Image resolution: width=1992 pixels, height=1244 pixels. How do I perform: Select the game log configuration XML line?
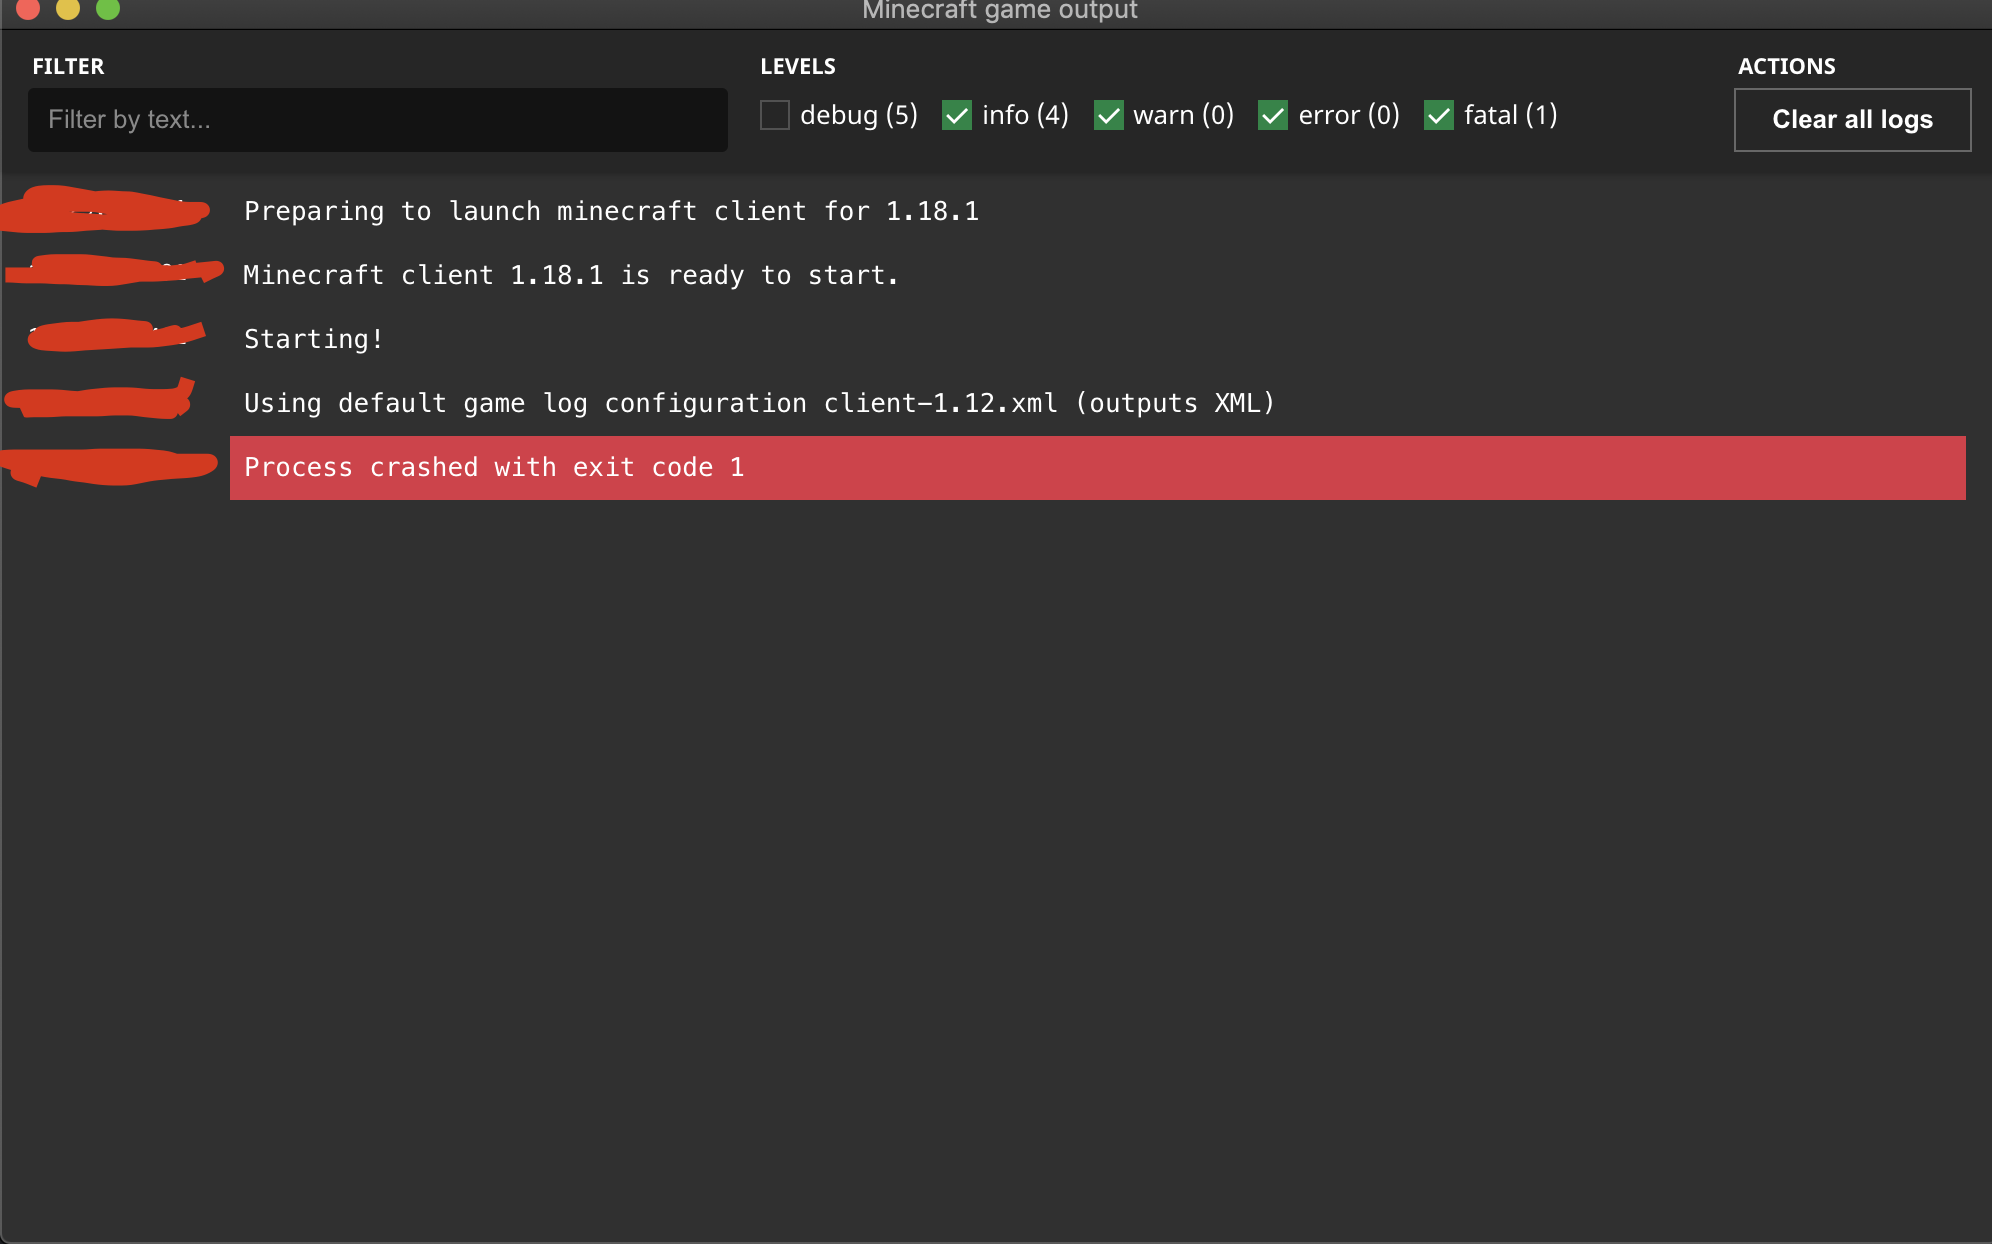click(x=758, y=403)
